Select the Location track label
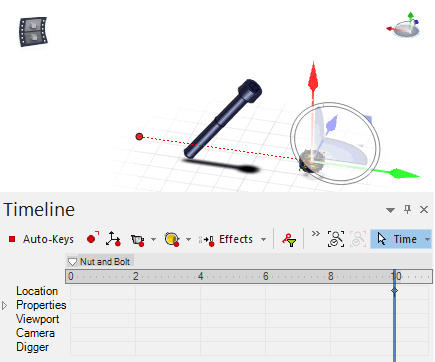This screenshot has height=362, width=435. [x=37, y=291]
